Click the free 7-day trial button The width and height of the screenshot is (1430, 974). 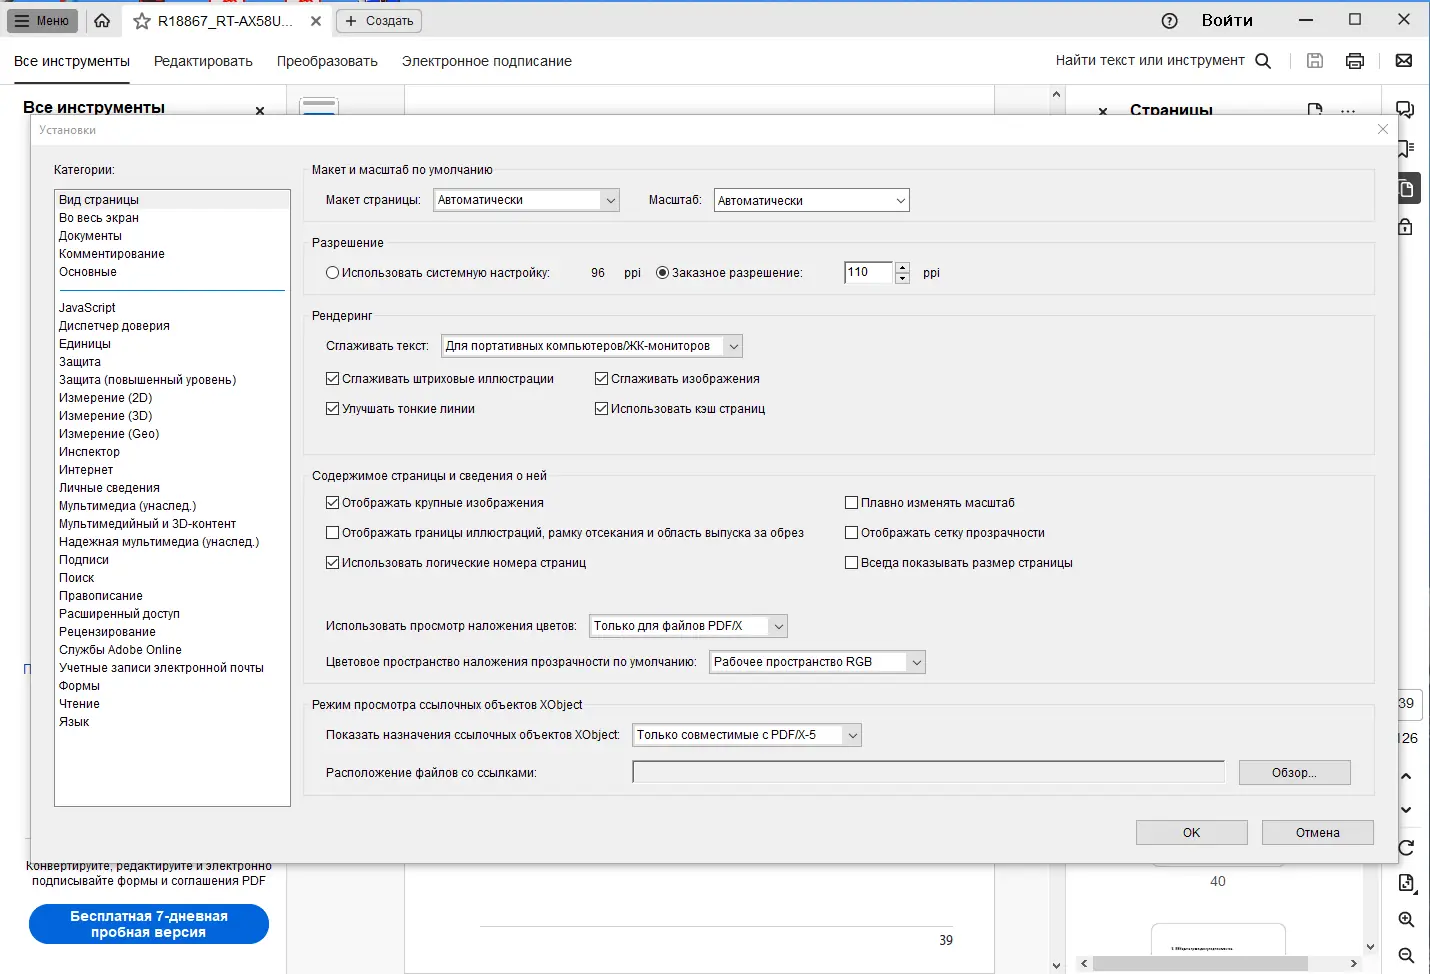[149, 924]
